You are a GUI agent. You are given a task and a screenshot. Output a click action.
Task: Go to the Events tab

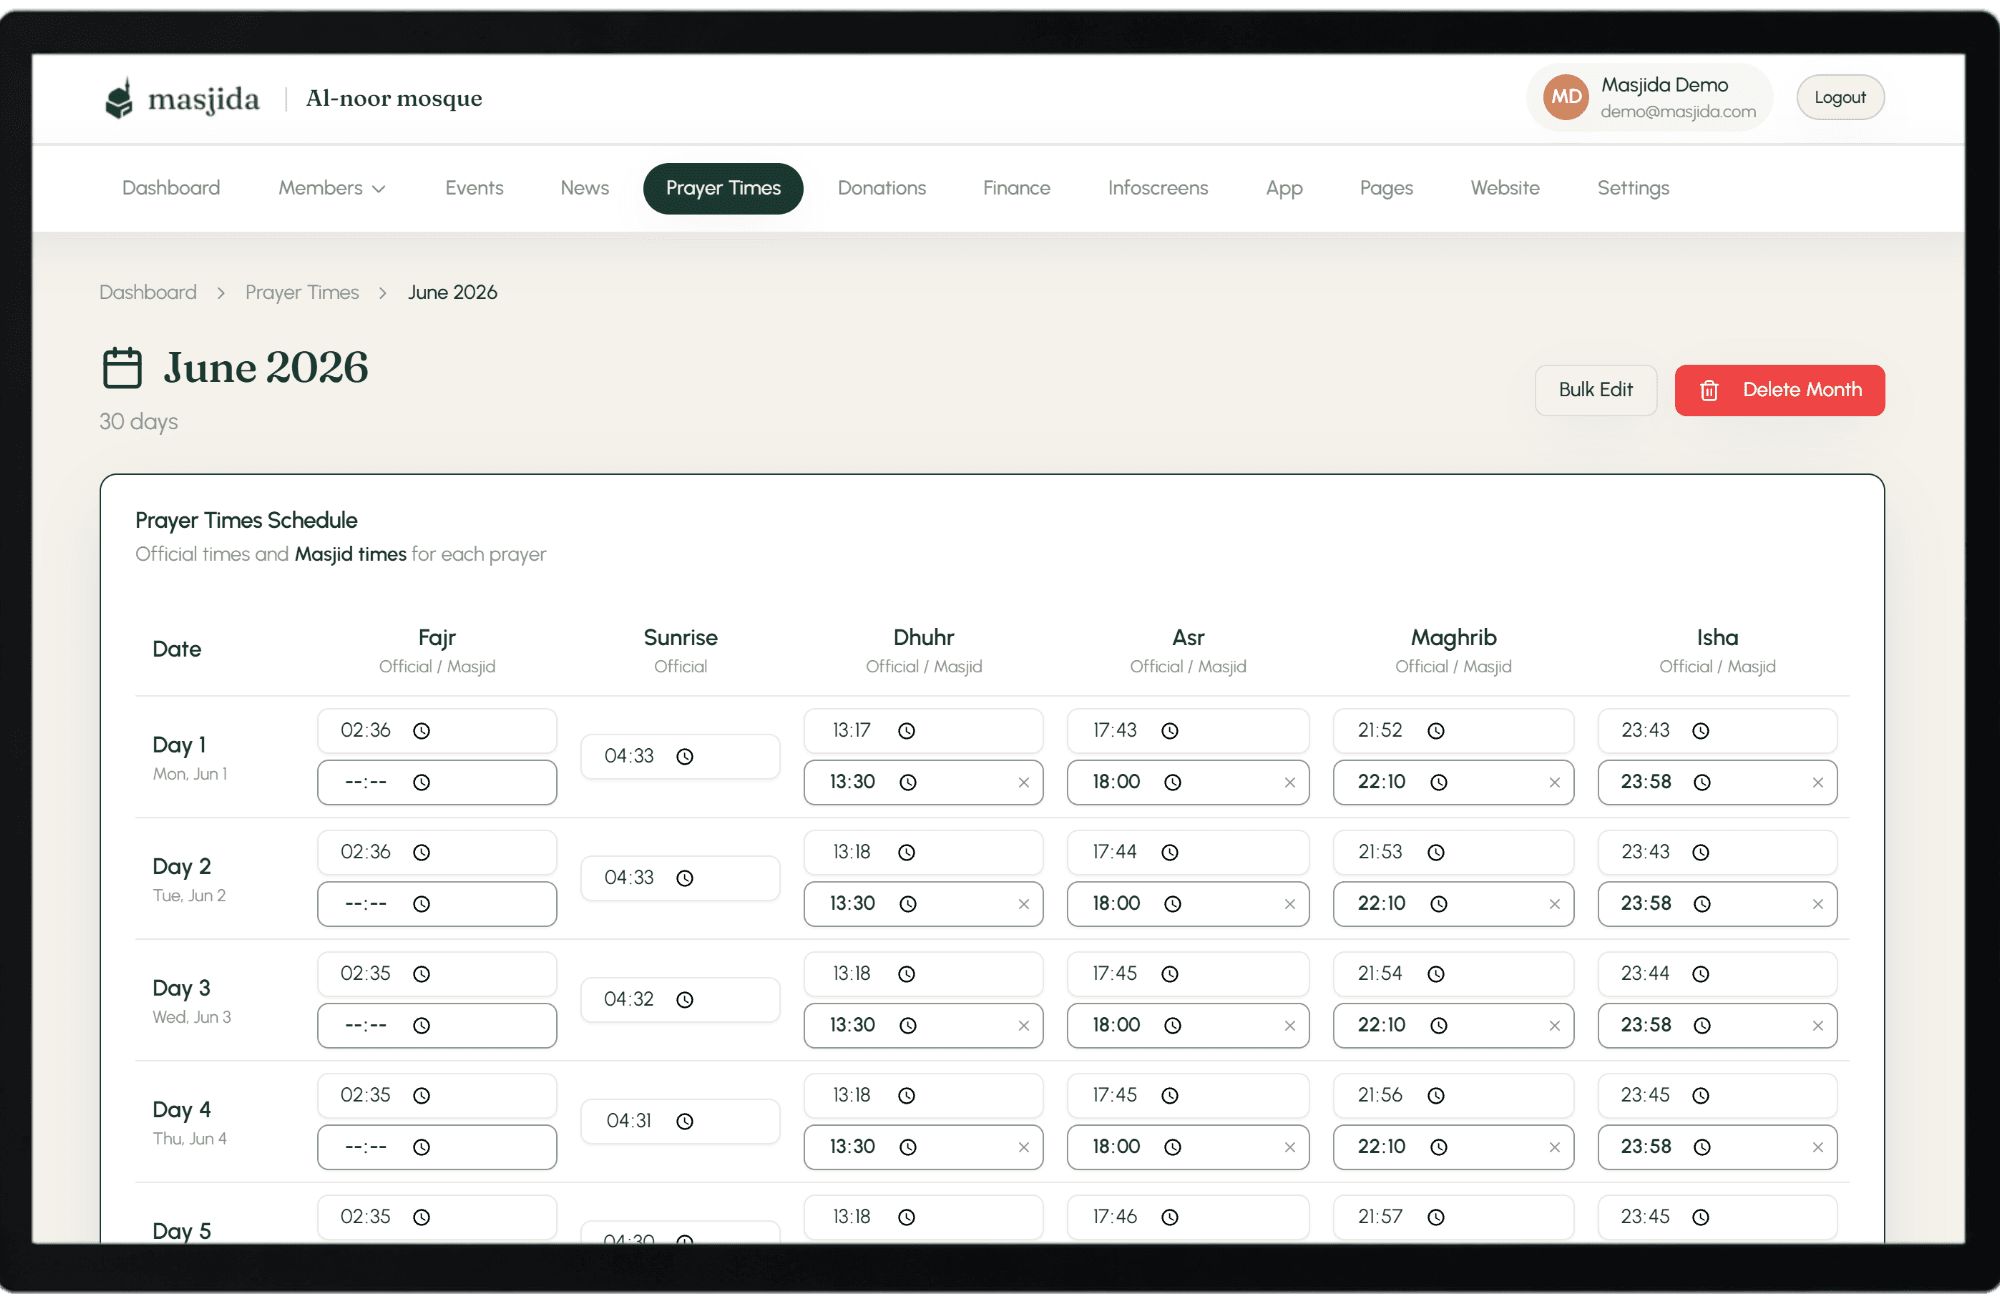474,188
